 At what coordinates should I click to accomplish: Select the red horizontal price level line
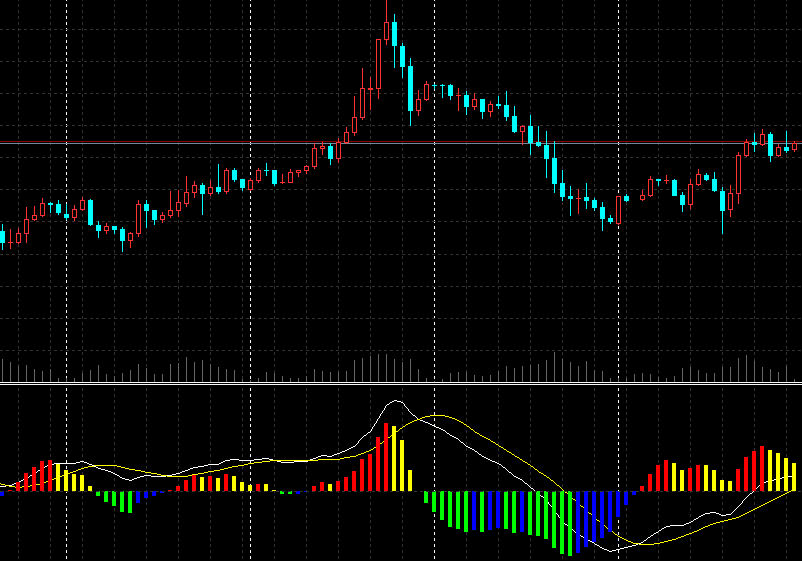coord(401,142)
